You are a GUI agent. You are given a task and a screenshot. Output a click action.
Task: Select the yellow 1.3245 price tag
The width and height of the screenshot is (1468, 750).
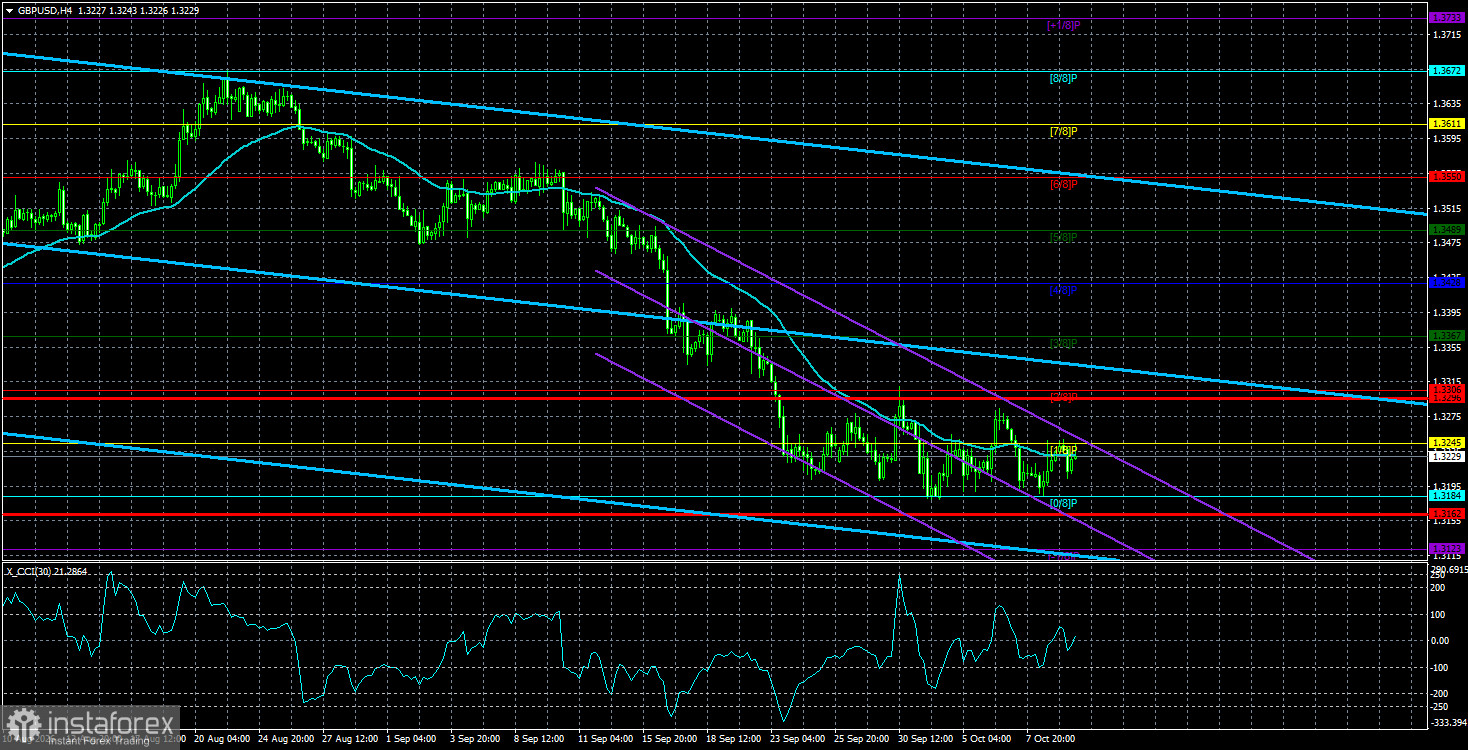(x=1447, y=442)
